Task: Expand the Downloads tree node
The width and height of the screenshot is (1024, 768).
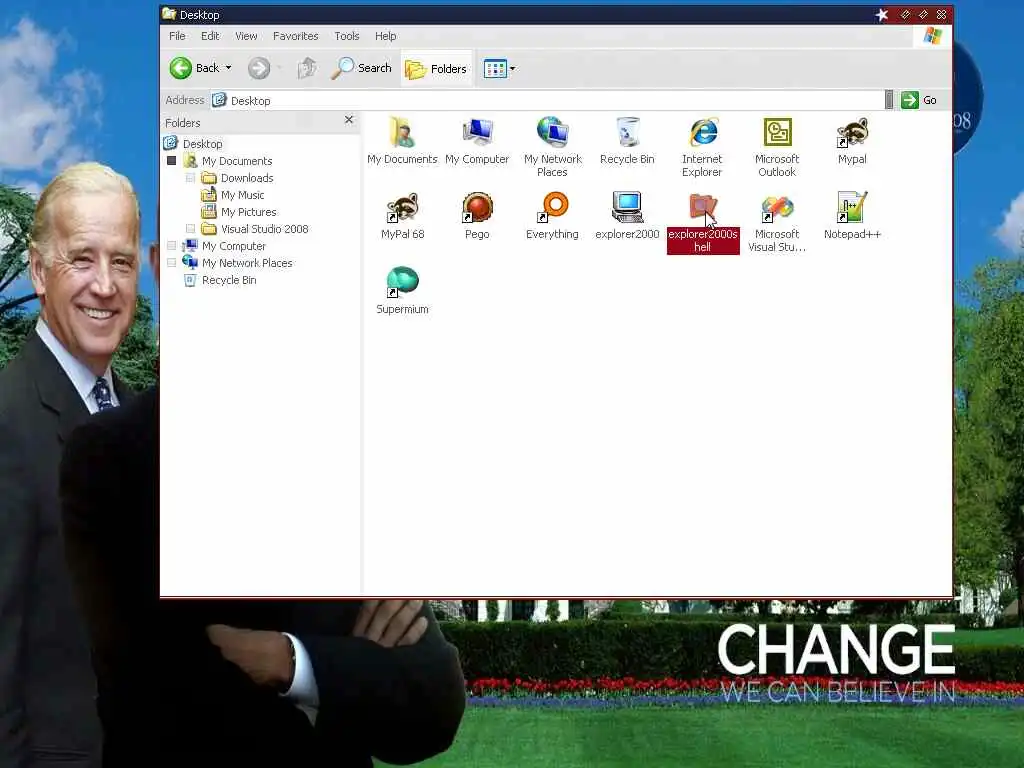Action: [191, 178]
